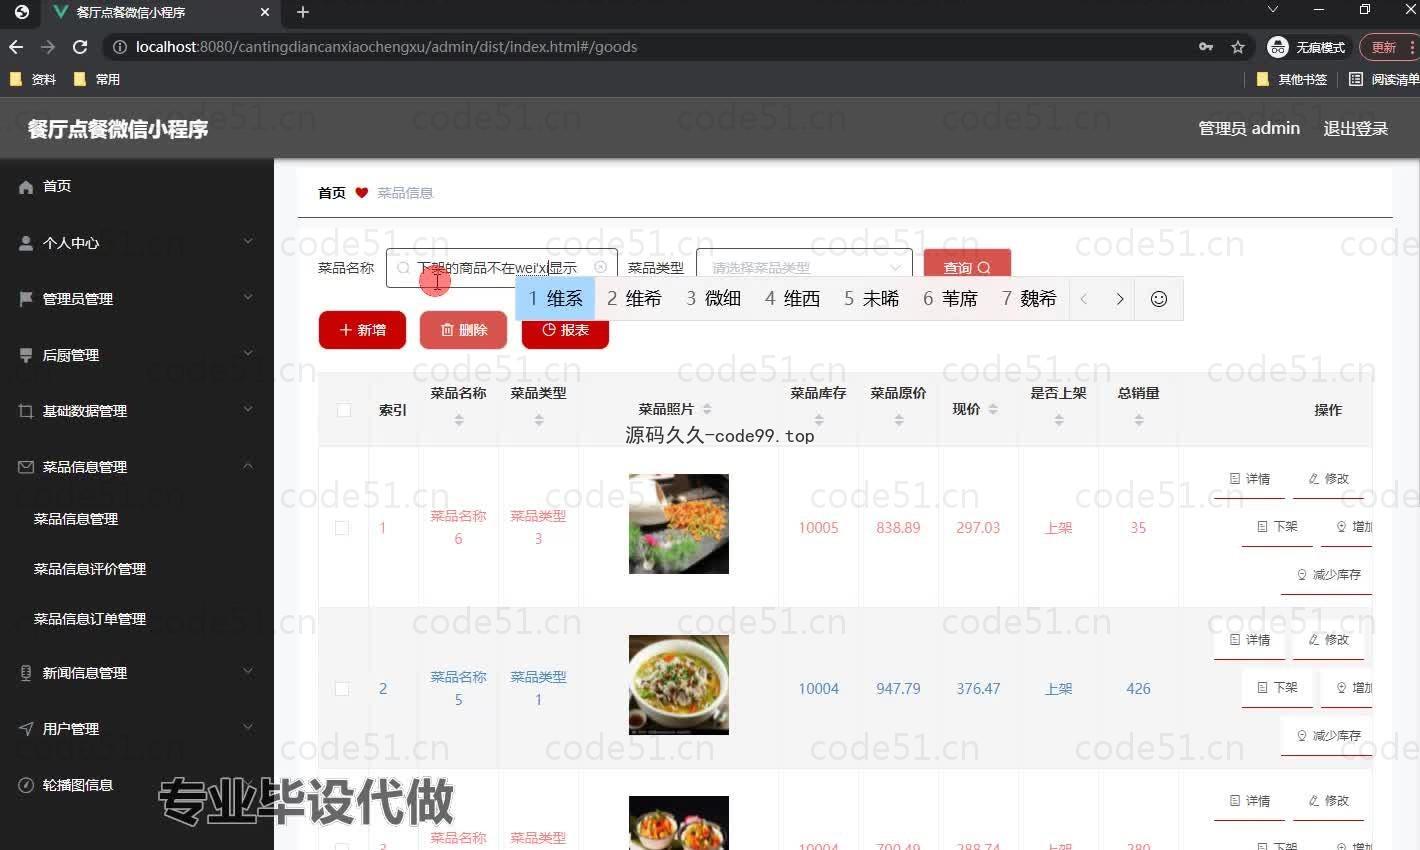Click the person icon beside 个人中心

coord(26,243)
